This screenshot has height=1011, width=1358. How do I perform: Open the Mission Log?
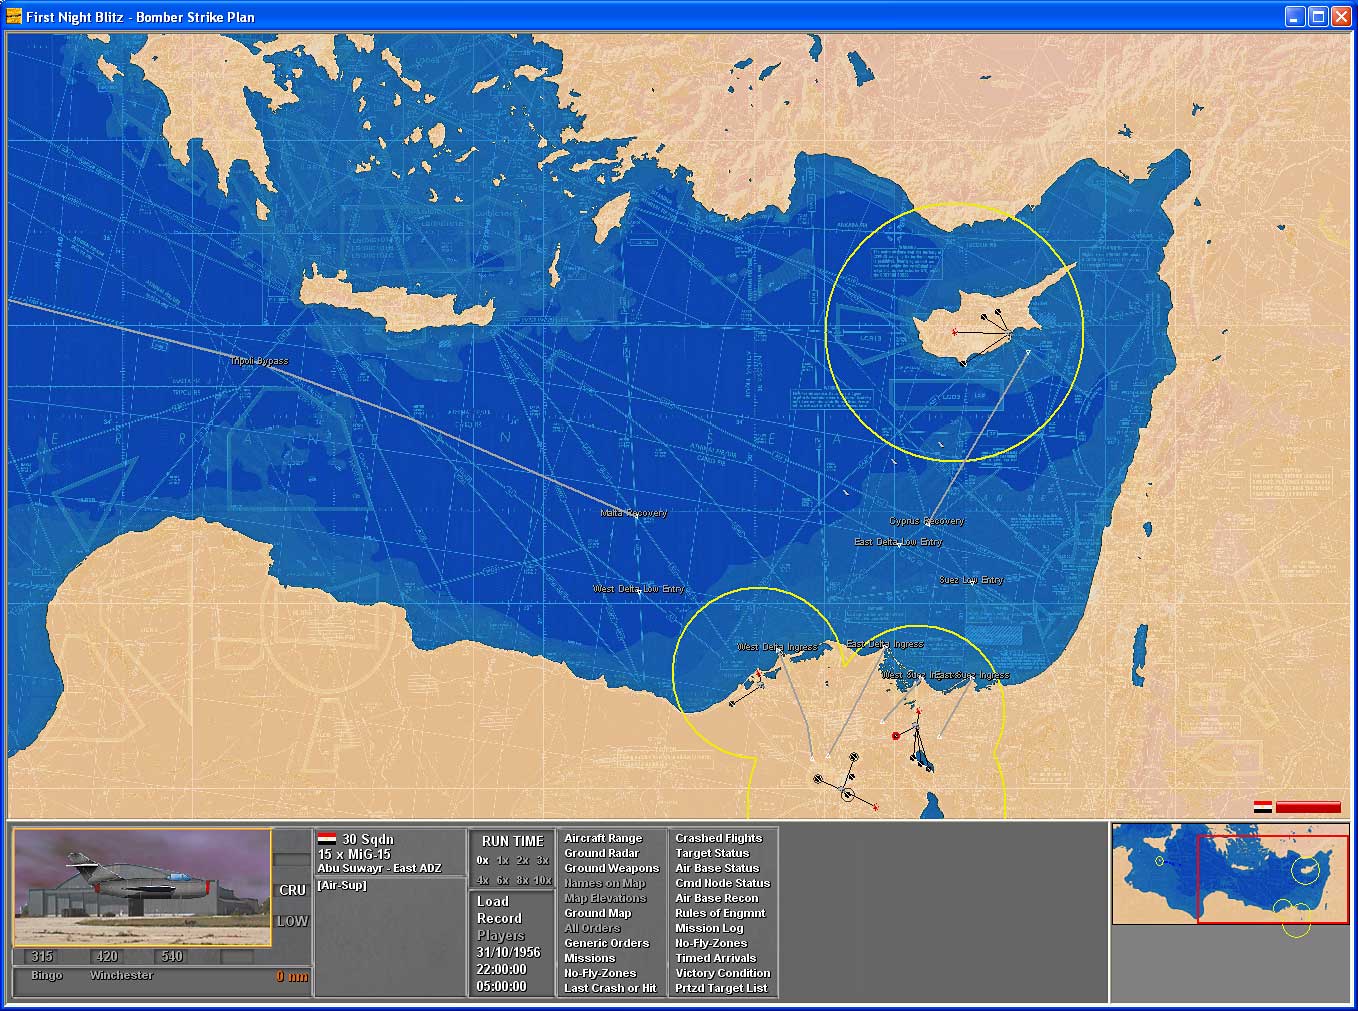(709, 928)
